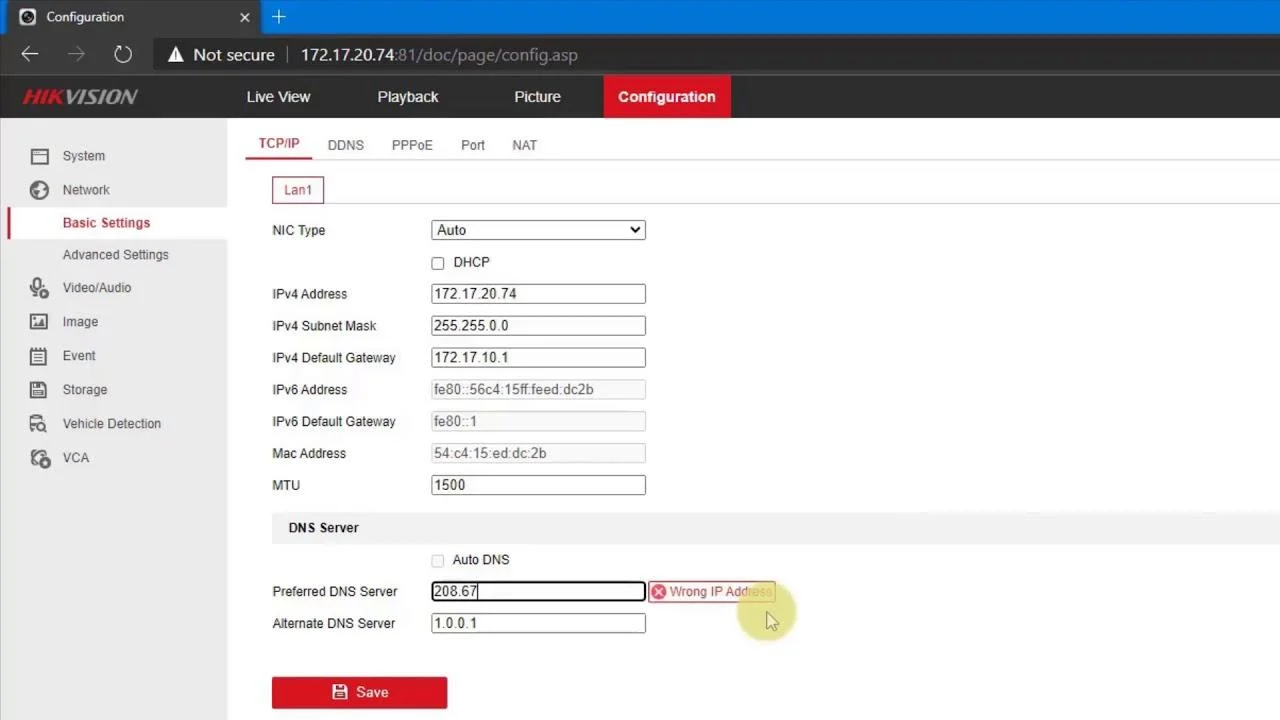Click the Preferred DNS Server label
1280x720 pixels.
[x=335, y=592]
